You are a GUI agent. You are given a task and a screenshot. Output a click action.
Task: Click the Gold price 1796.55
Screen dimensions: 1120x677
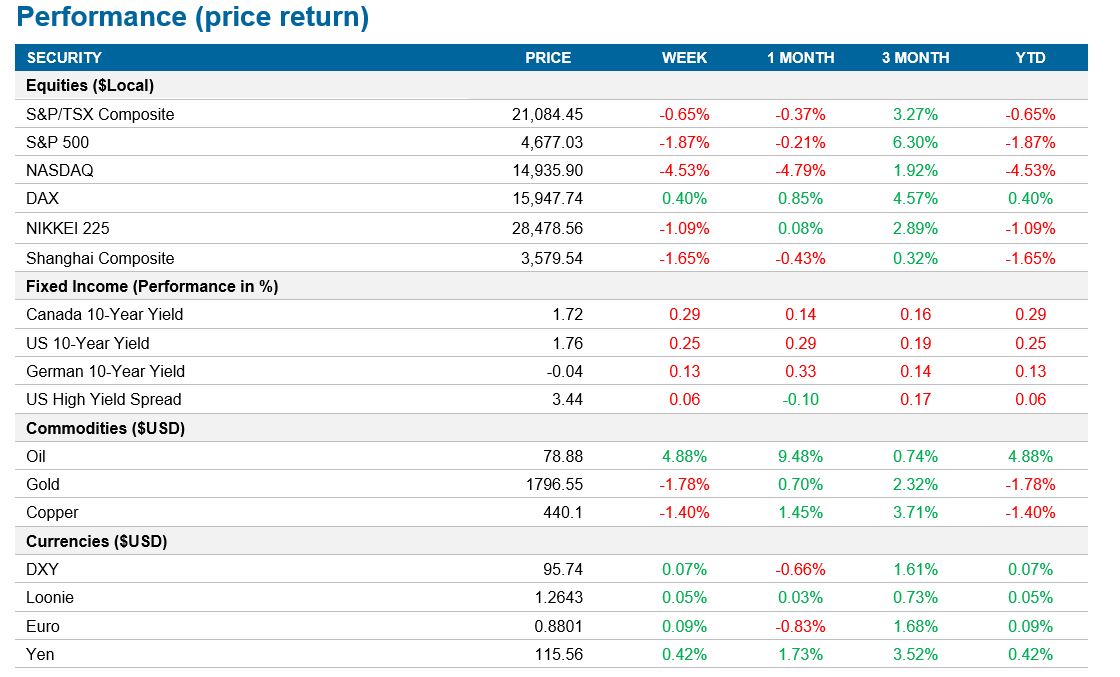click(554, 484)
